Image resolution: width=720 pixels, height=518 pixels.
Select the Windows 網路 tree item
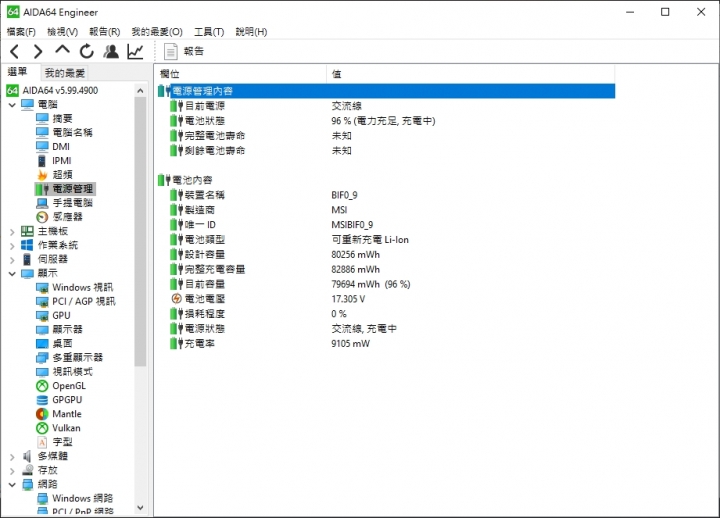pos(83,499)
